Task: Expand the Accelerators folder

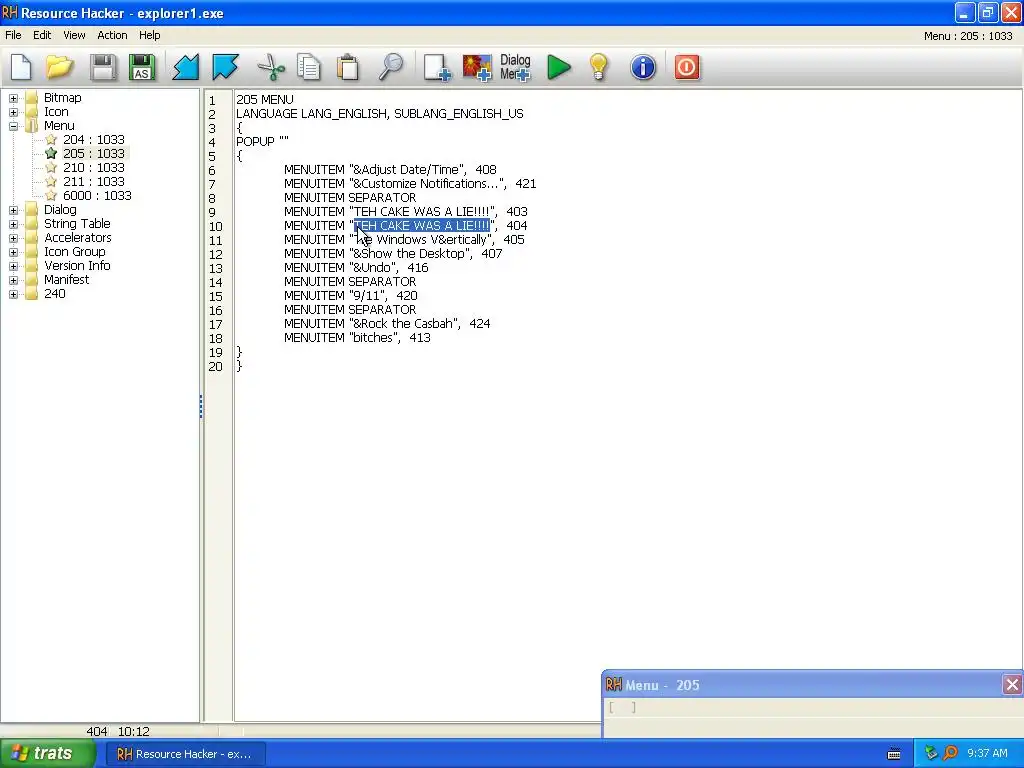Action: pos(13,238)
